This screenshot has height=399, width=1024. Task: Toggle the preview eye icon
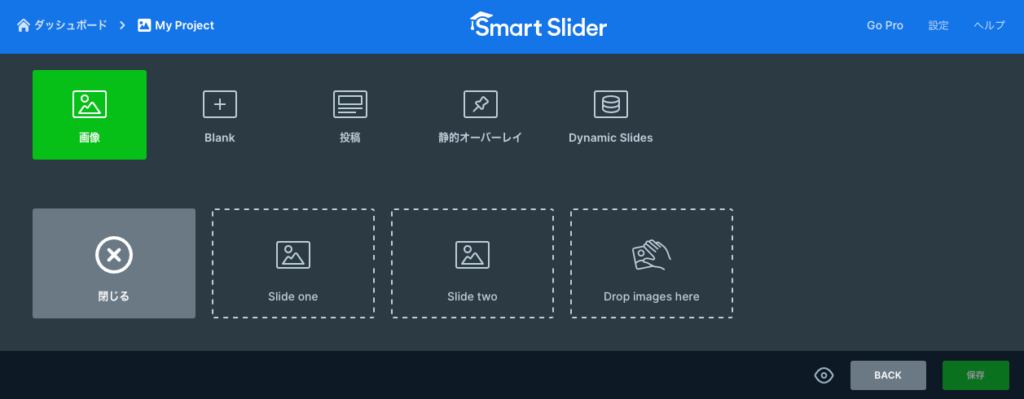pyautogui.click(x=824, y=375)
